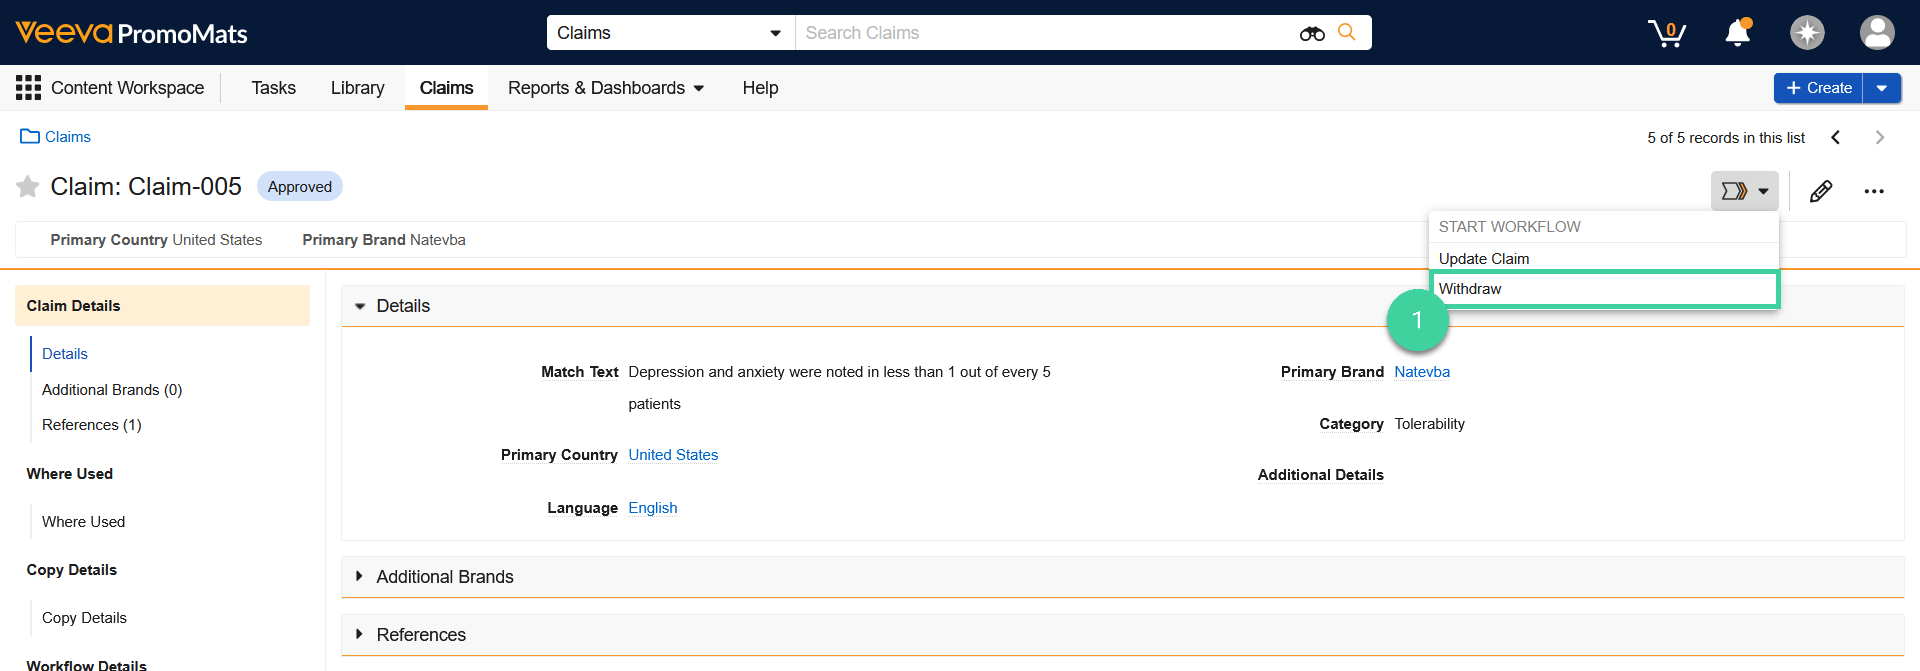Open the notifications bell
The image size is (1920, 671).
pyautogui.click(x=1737, y=33)
